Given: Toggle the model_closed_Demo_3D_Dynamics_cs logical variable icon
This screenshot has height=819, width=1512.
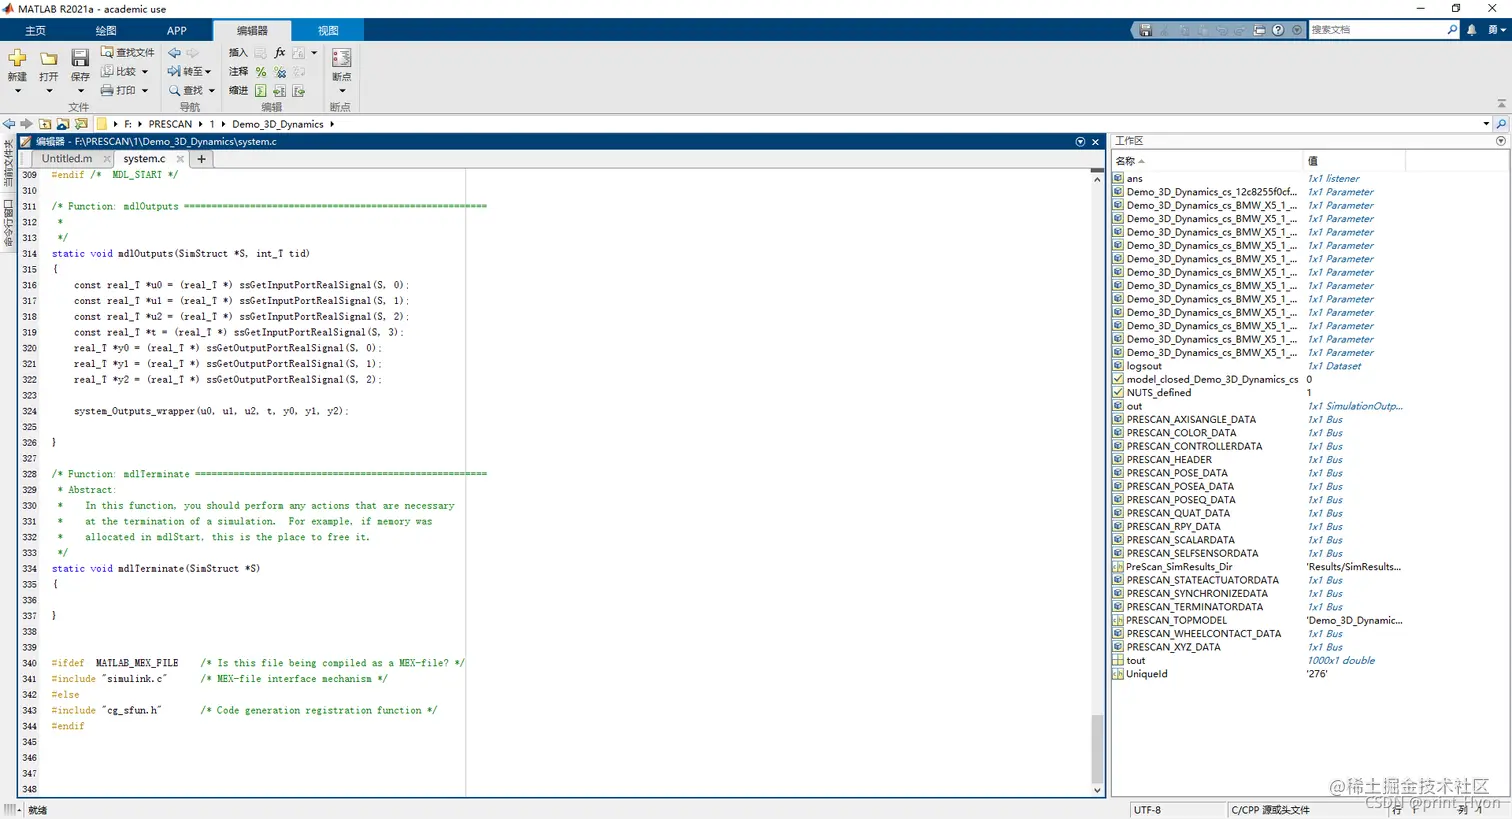Looking at the screenshot, I should [x=1118, y=379].
